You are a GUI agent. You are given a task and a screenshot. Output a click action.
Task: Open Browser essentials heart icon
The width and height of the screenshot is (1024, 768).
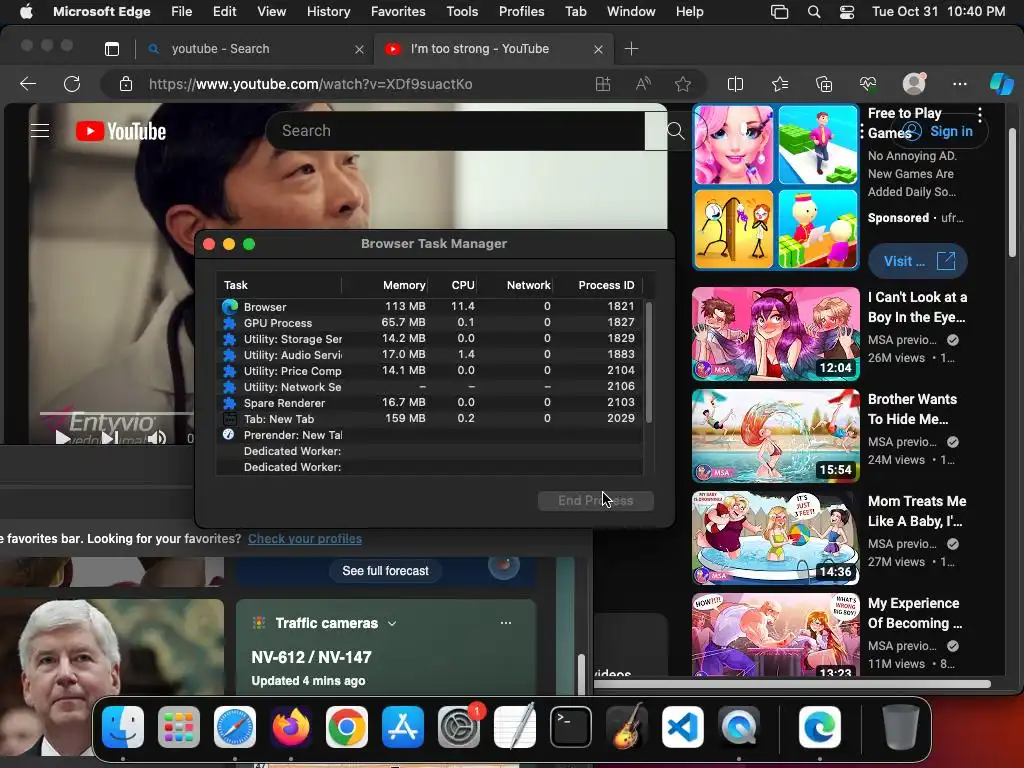(x=868, y=84)
